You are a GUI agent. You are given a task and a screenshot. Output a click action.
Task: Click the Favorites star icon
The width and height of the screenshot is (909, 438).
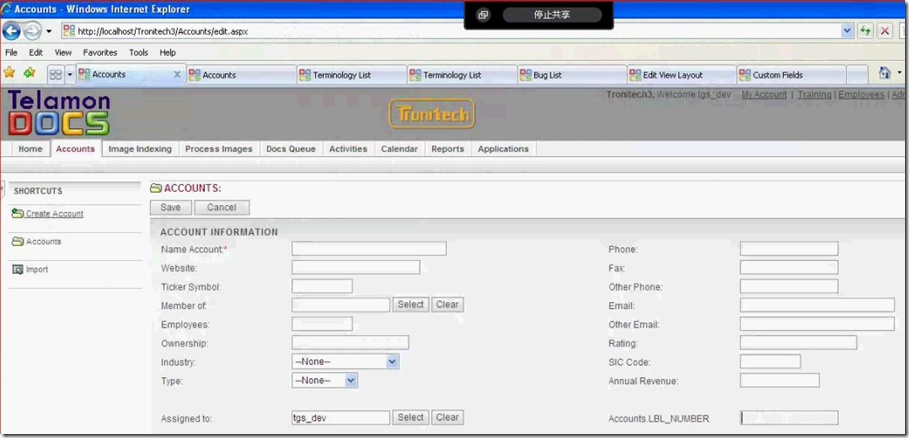(10, 73)
